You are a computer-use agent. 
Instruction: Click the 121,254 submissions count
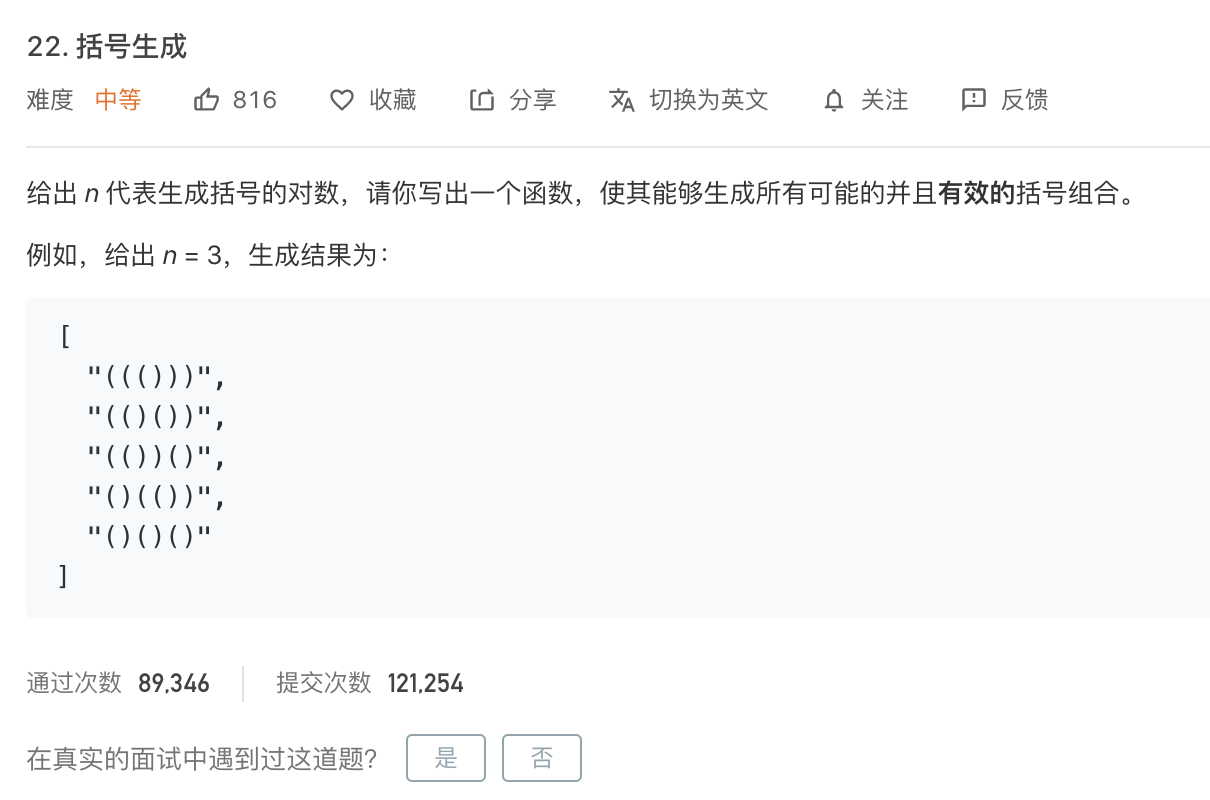[x=425, y=683]
